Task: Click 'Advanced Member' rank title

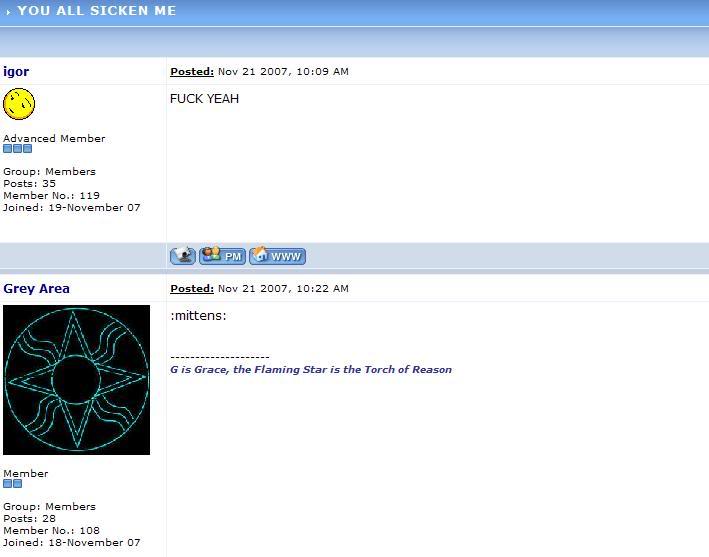Action: coord(54,138)
